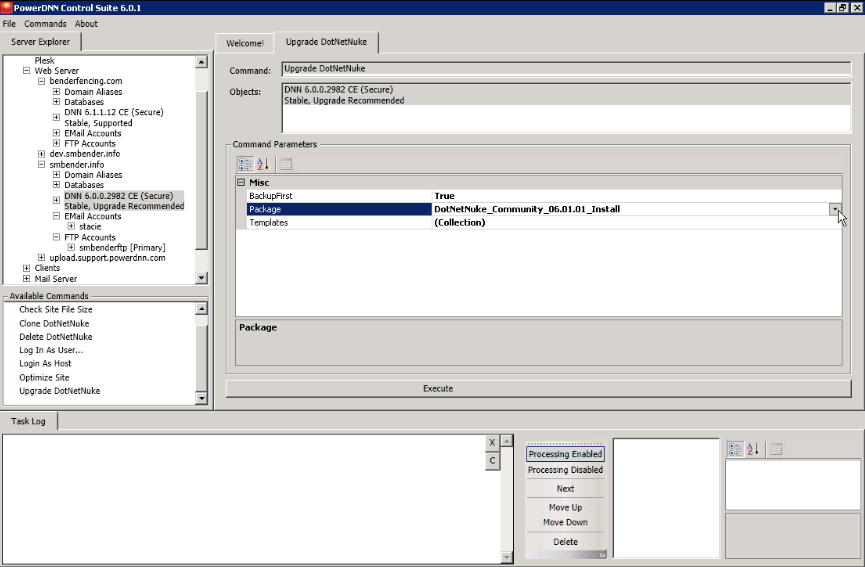The image size is (865, 567).
Task: Collapse the Misc category in property grid
Action: [x=241, y=182]
